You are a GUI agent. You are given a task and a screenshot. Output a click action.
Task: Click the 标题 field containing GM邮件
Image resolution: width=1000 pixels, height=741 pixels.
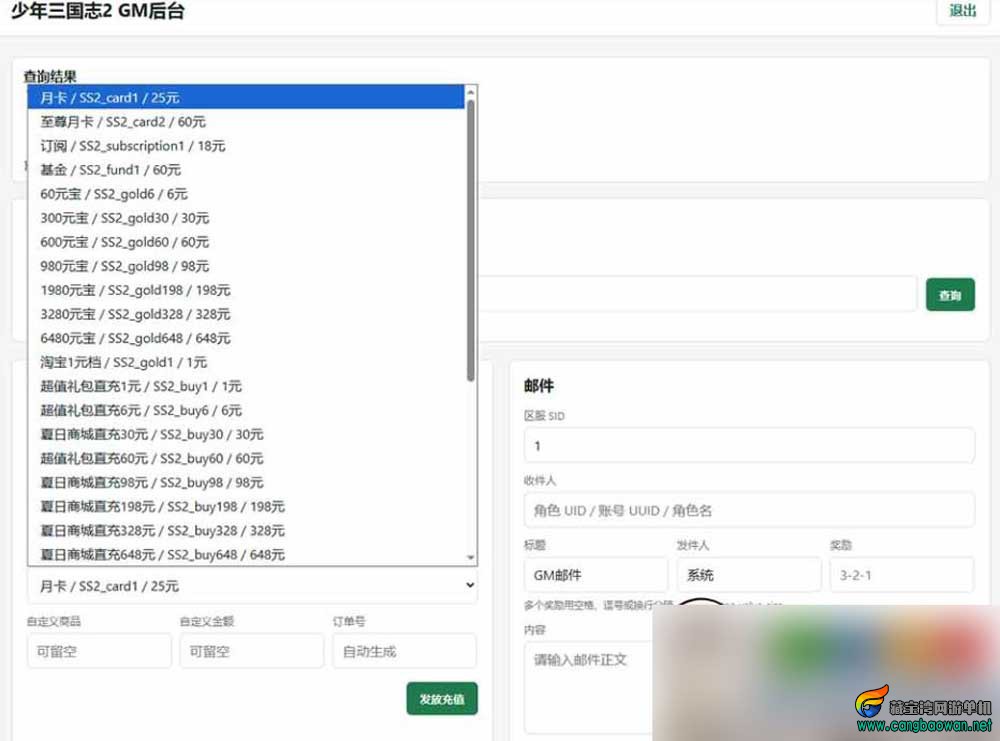[x=596, y=575]
